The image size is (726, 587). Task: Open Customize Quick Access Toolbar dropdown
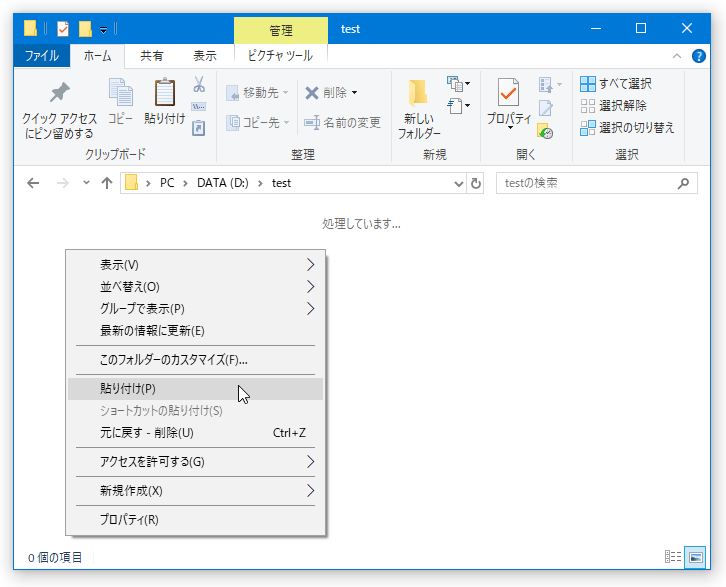click(x=104, y=30)
